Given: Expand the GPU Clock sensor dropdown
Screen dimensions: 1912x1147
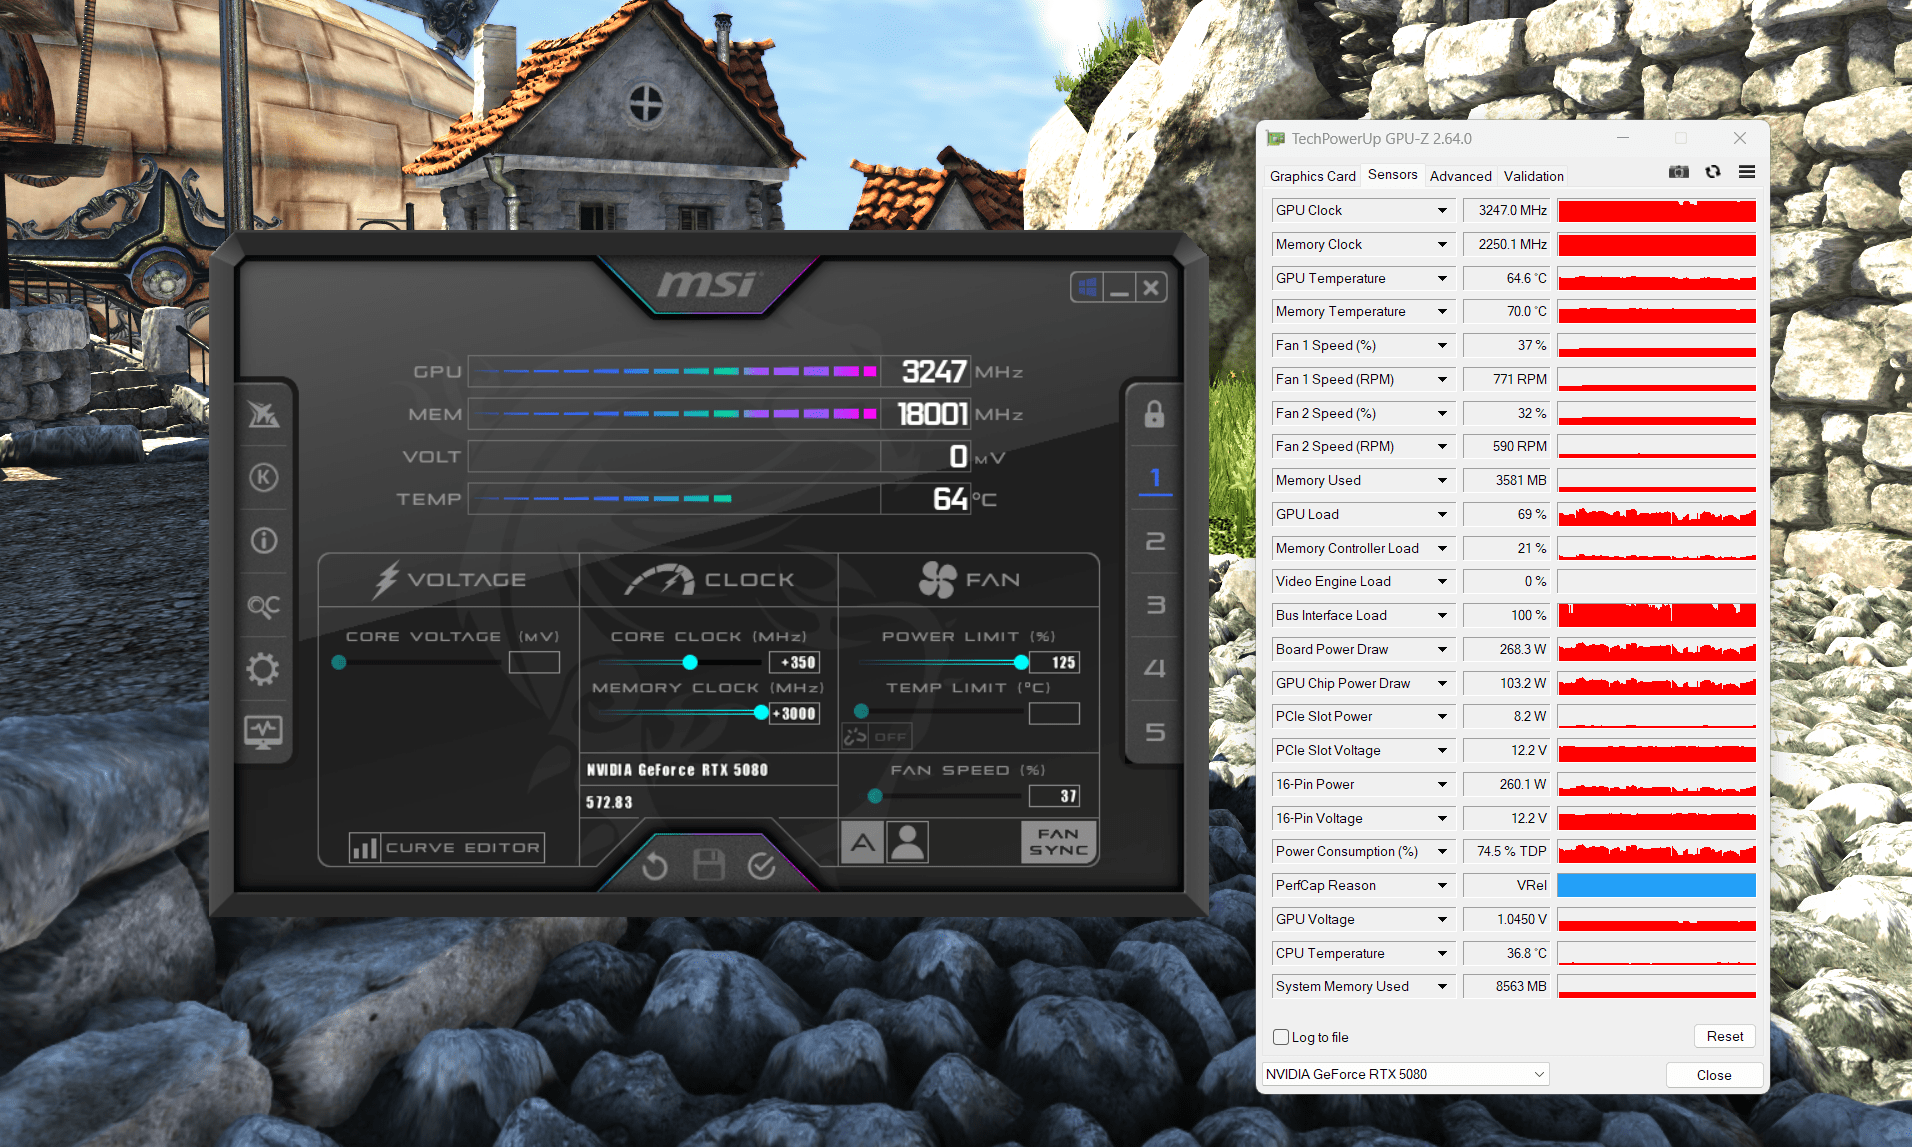Looking at the screenshot, I should point(1442,211).
